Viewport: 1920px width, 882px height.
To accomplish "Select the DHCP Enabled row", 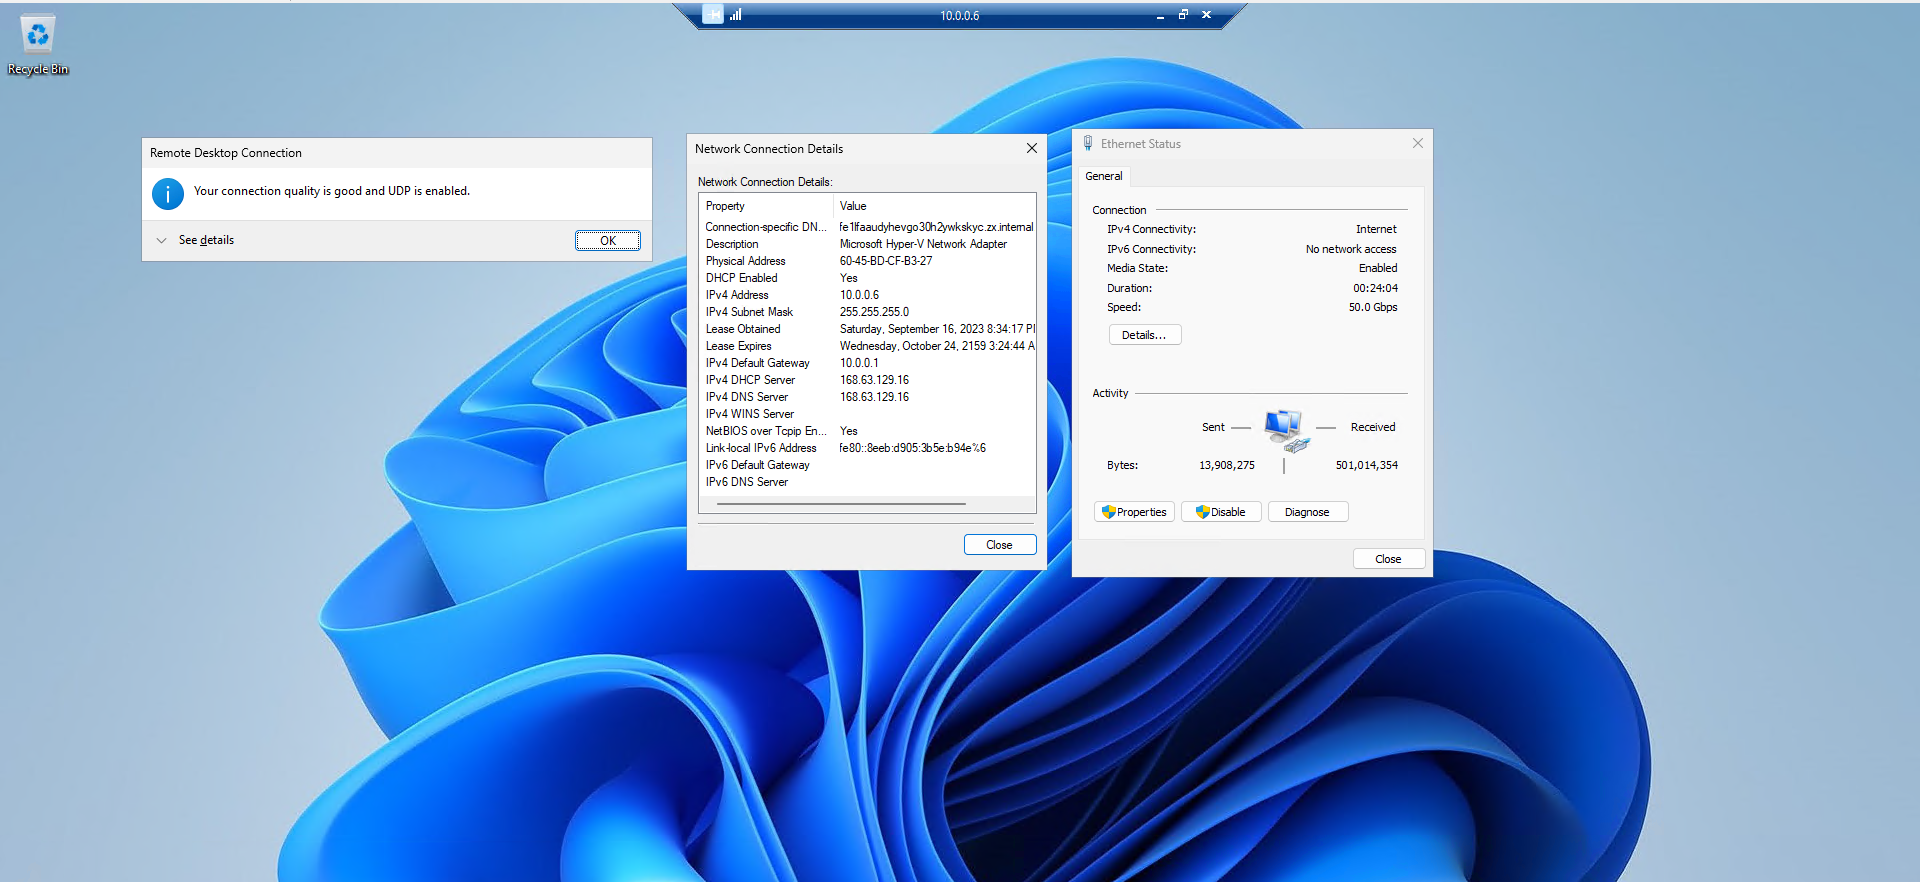I will (x=867, y=278).
